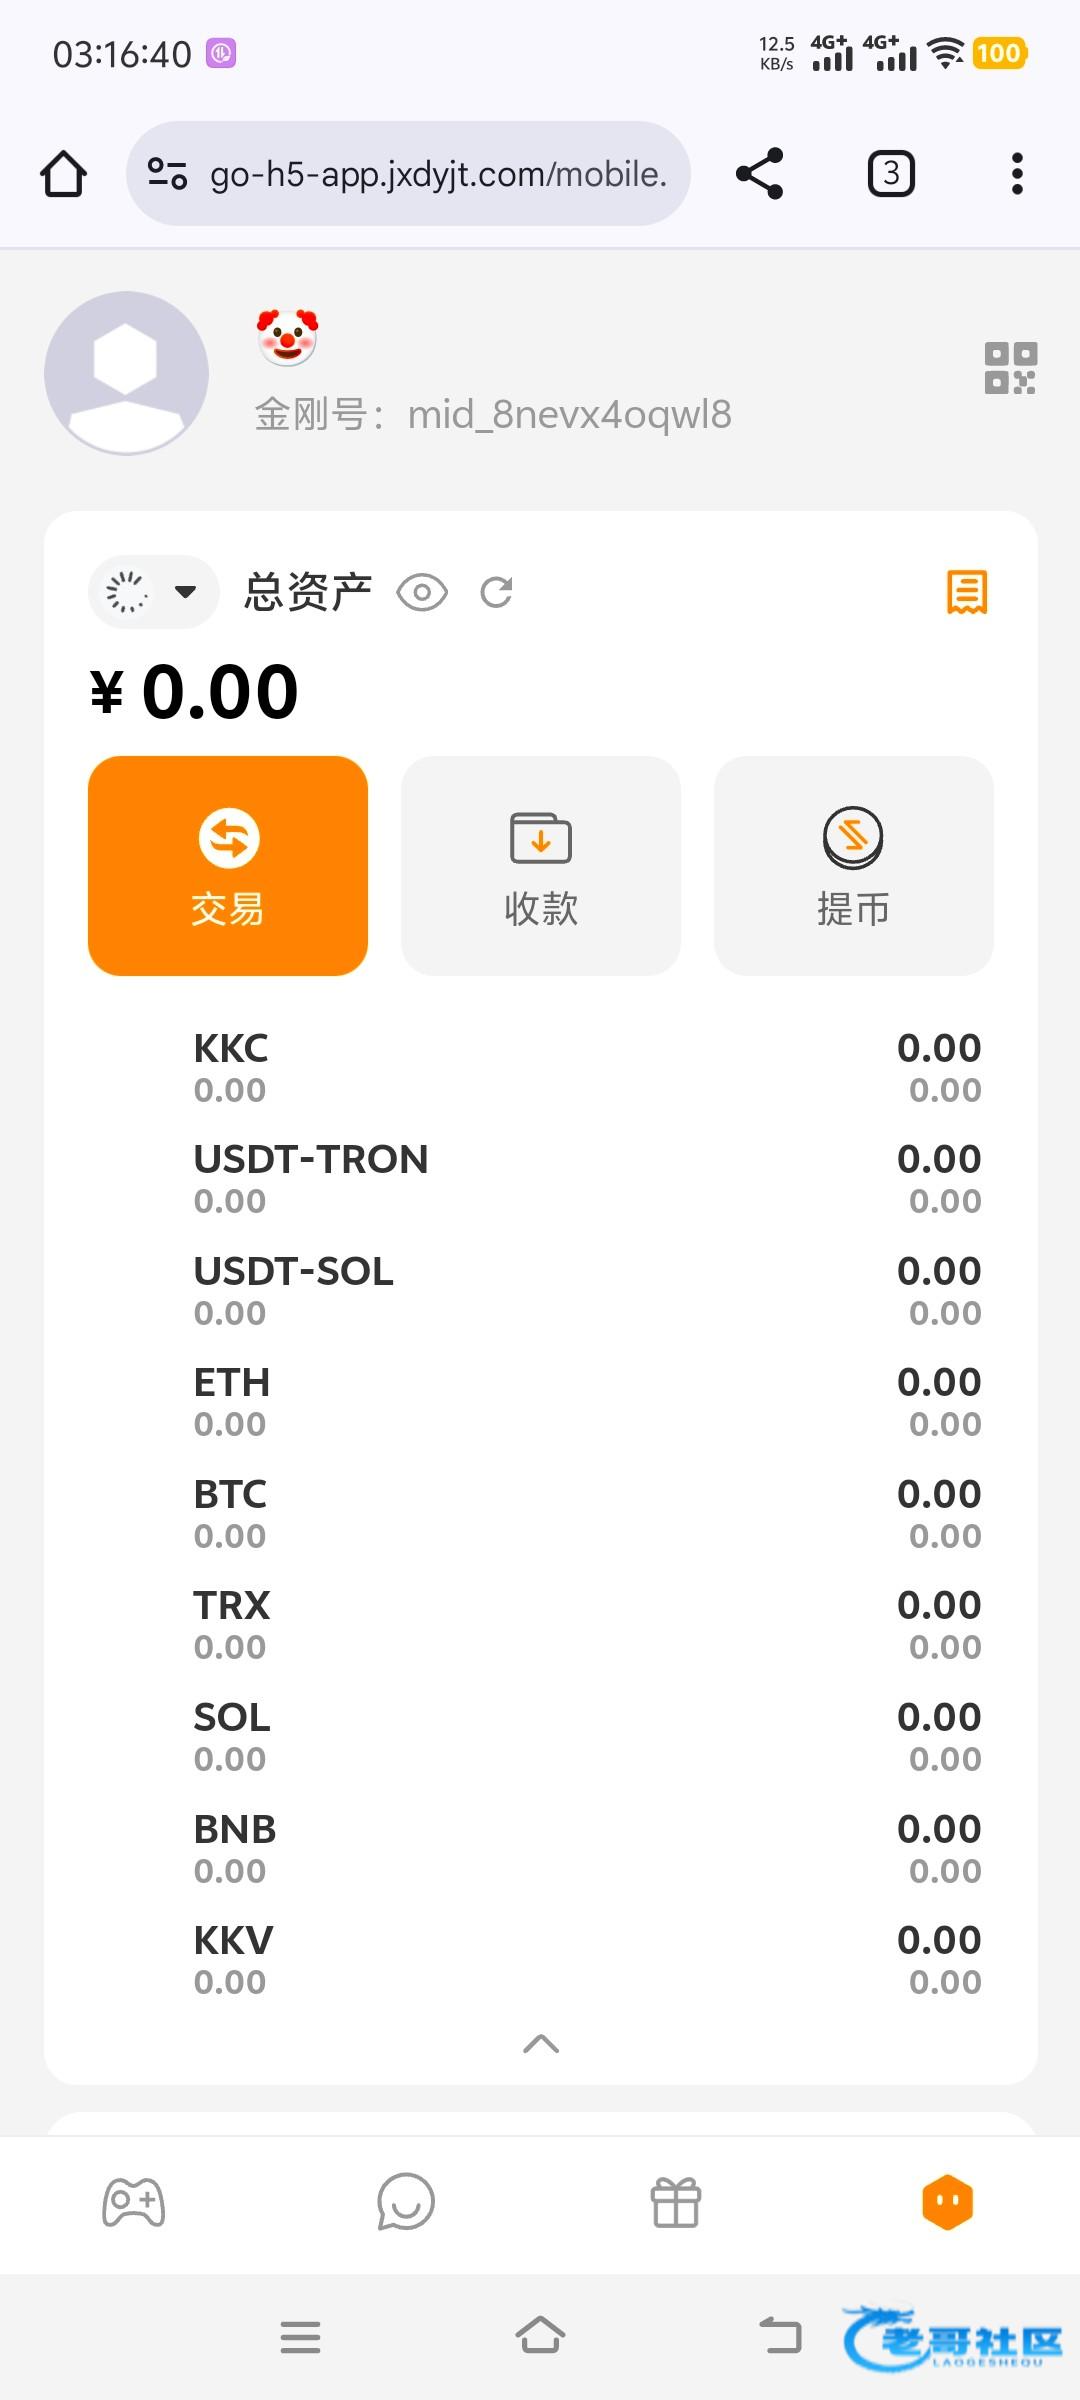This screenshot has height=2400, width=1080.
Task: Go to browser home page icon
Action: pos(64,174)
